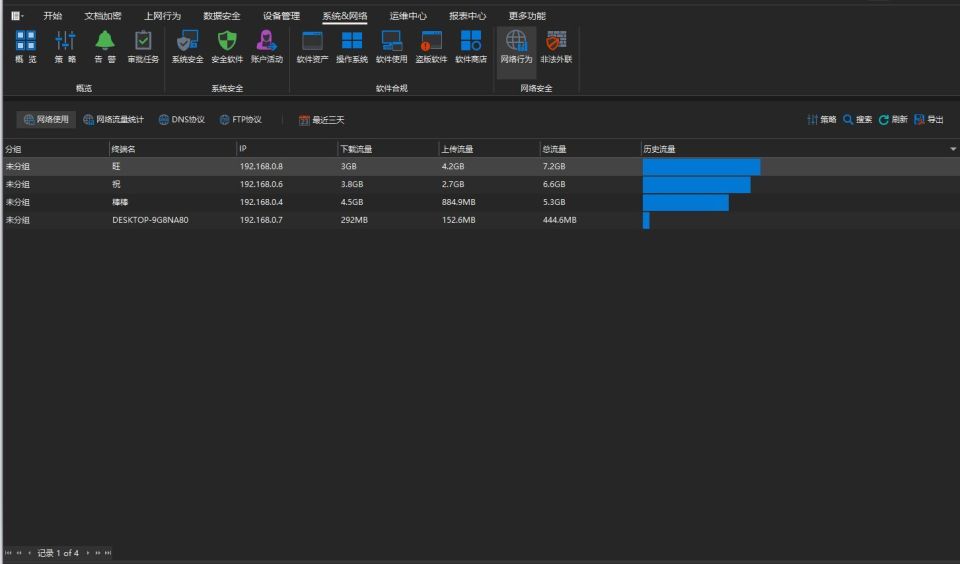Screen dimensions: 960x564
Task: Open 账户活动 purple user icon
Action: click(x=267, y=47)
